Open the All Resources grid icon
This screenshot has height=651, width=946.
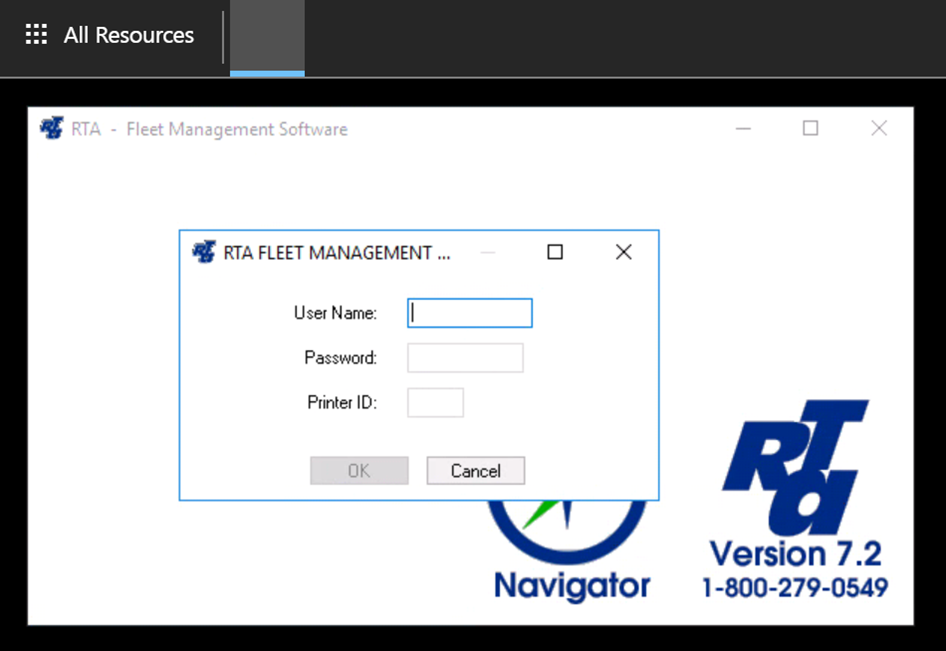pos(36,35)
